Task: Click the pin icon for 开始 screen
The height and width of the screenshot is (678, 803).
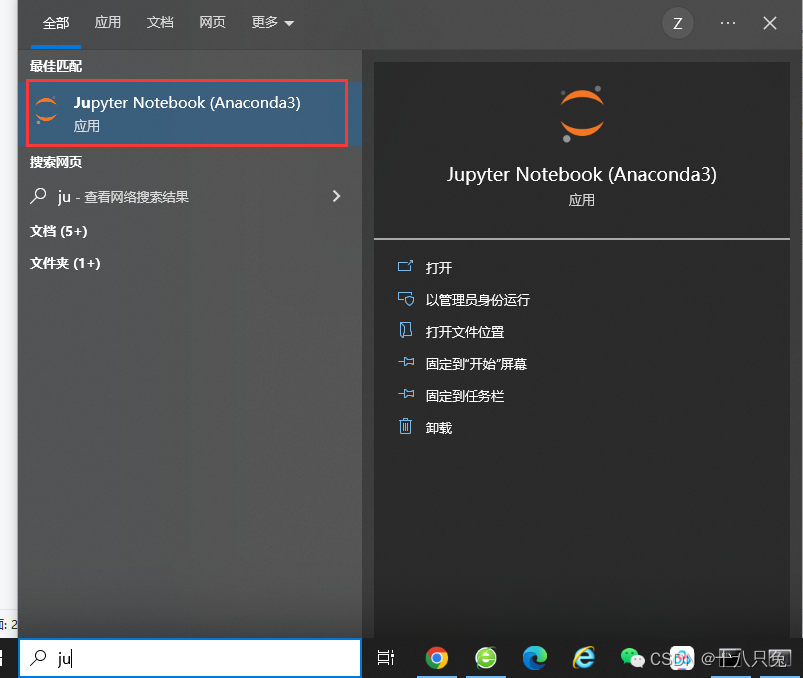Action: pyautogui.click(x=406, y=362)
